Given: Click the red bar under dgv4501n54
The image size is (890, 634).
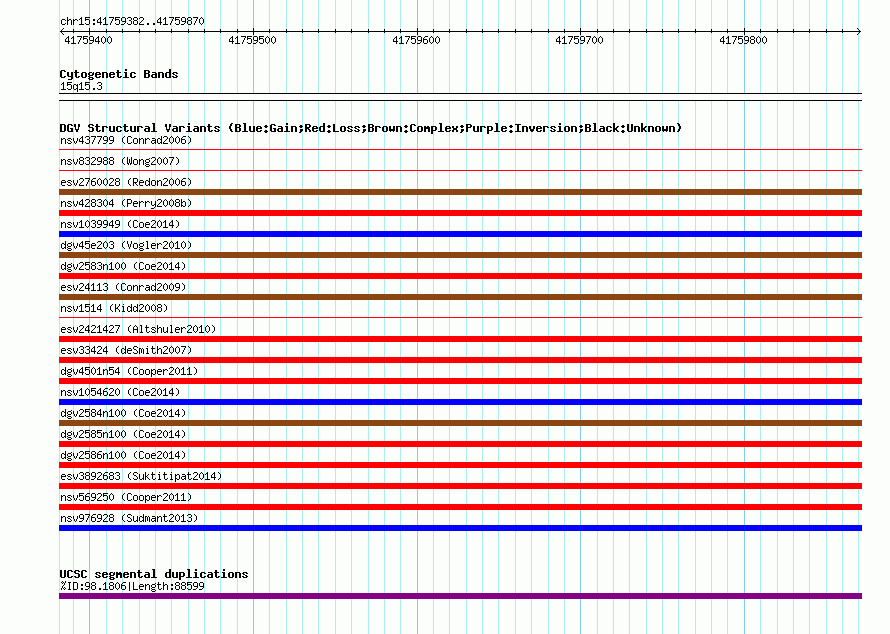Looking at the screenshot, I should 460,381.
